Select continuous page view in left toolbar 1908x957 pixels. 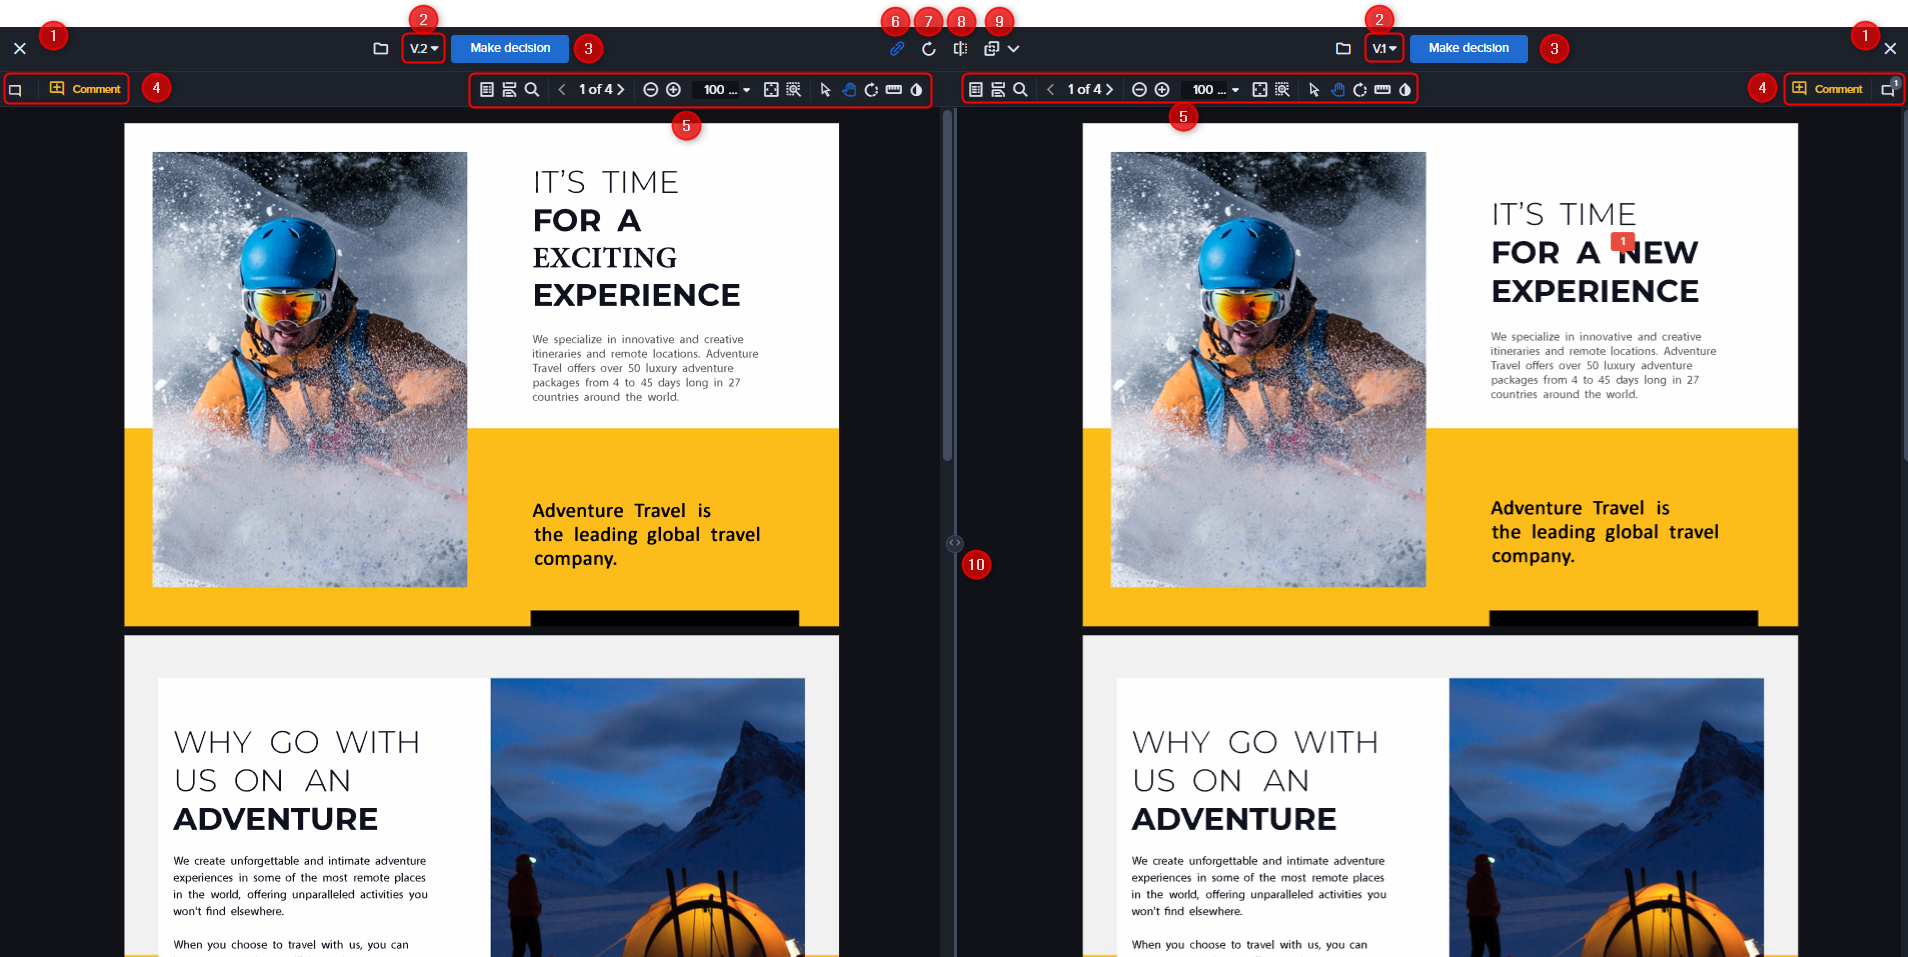509,89
